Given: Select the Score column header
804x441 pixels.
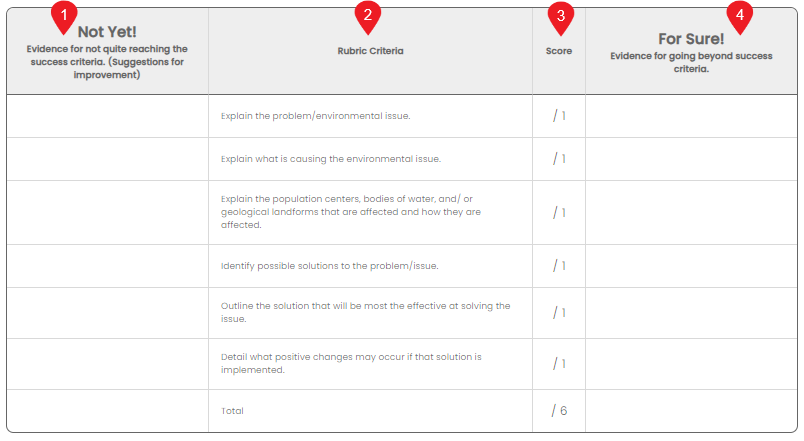Looking at the screenshot, I should click(x=559, y=51).
